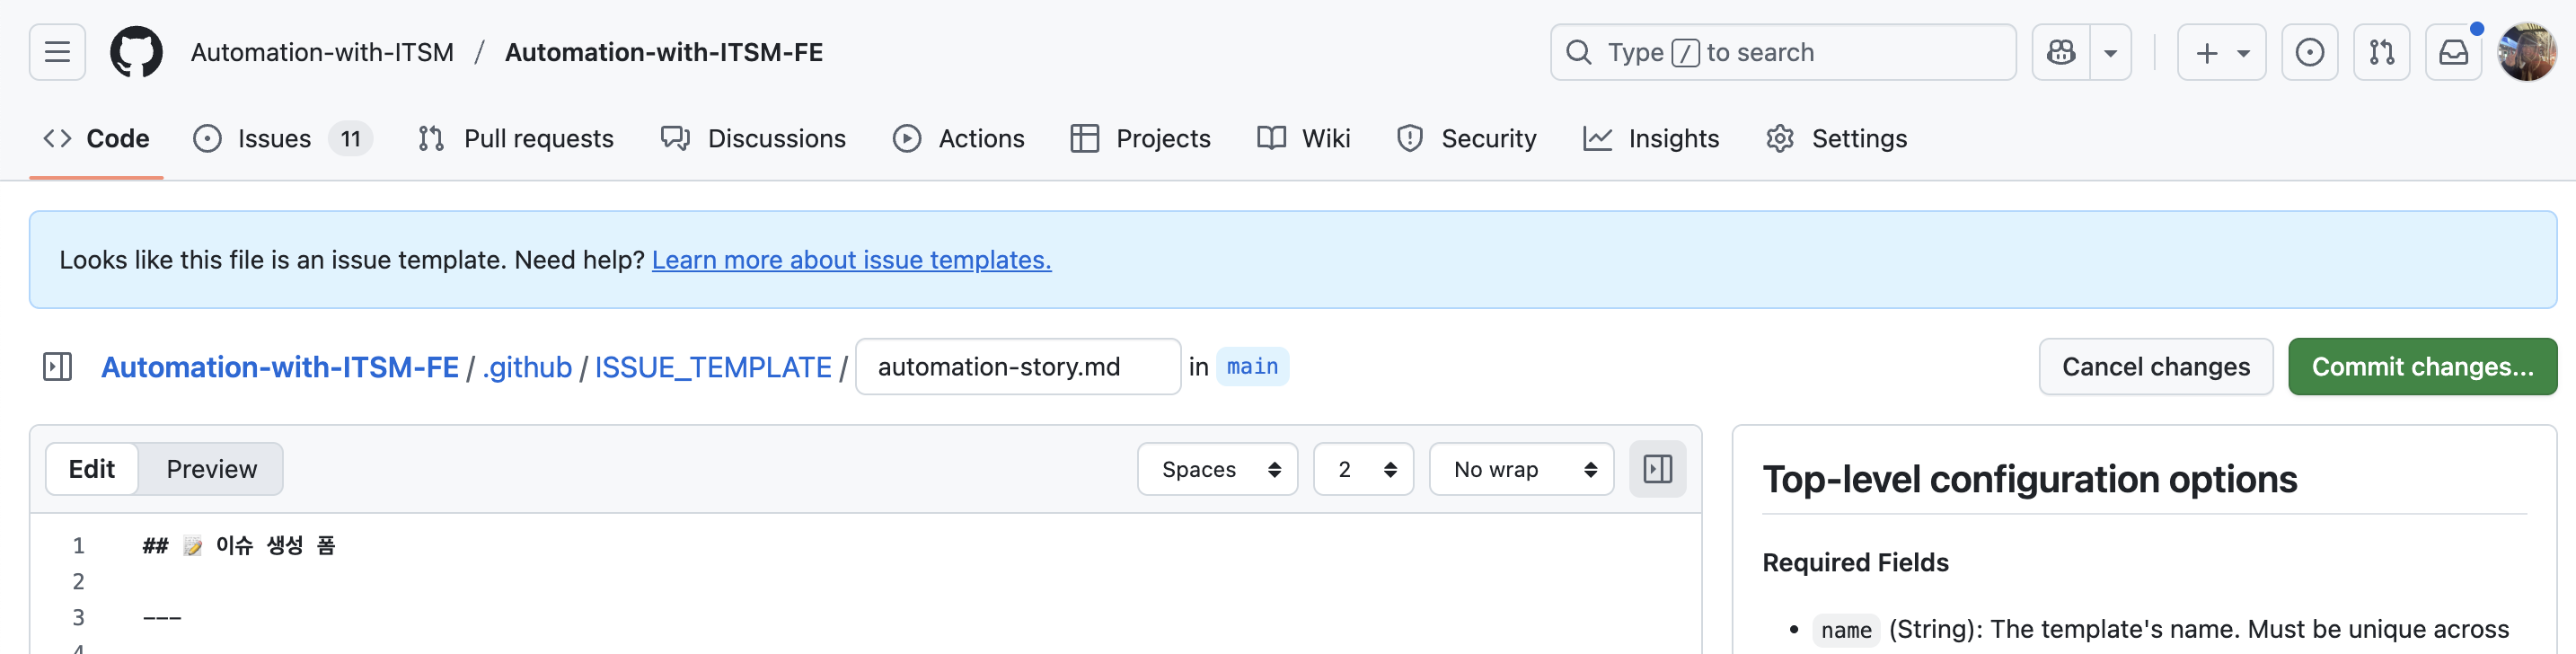Viewport: 2576px width, 654px height.
Task: Click the user profile avatar
Action: pos(2526,52)
